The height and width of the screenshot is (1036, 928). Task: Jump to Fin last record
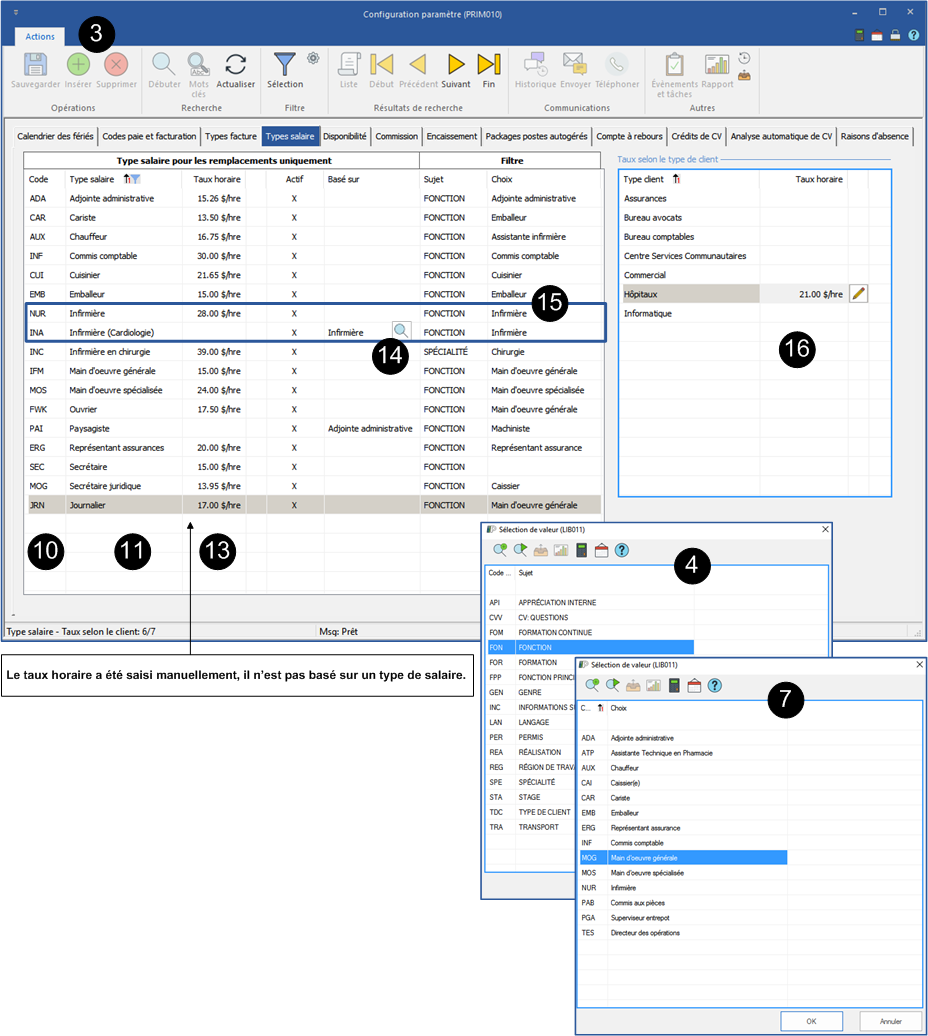(x=489, y=65)
